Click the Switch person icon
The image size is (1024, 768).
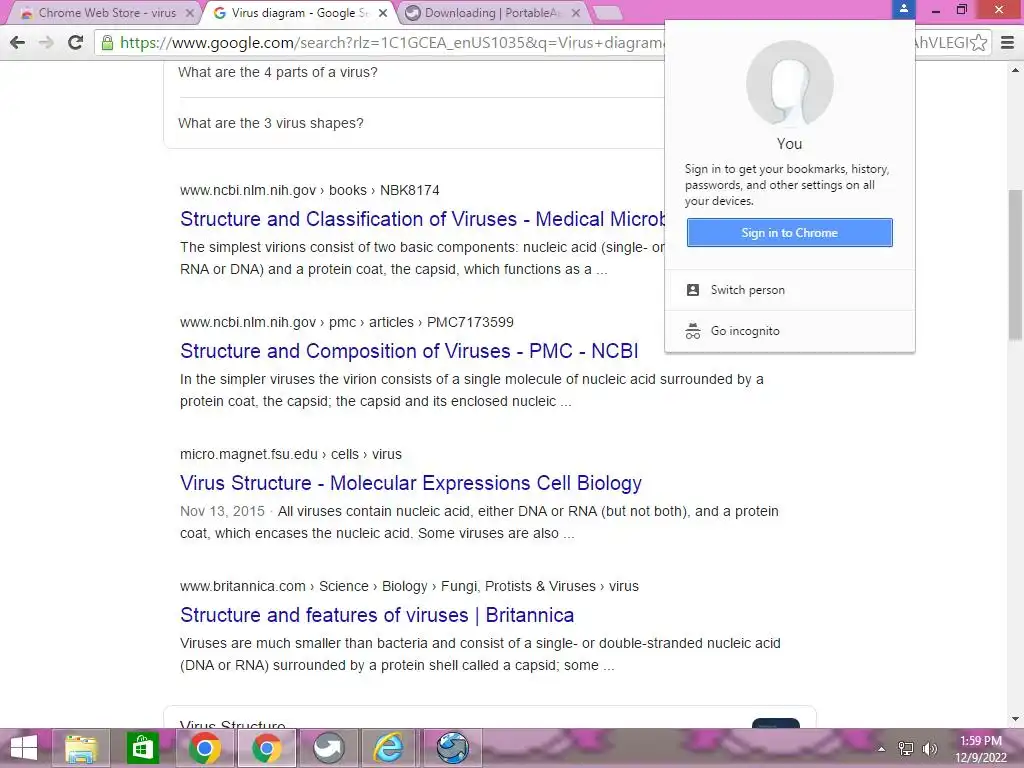pyautogui.click(x=693, y=290)
